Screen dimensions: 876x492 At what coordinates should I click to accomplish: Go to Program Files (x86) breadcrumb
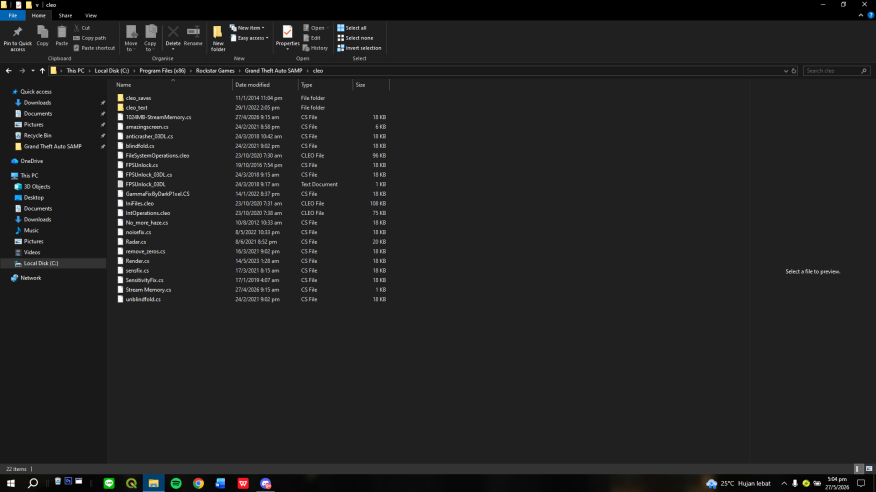(163, 71)
